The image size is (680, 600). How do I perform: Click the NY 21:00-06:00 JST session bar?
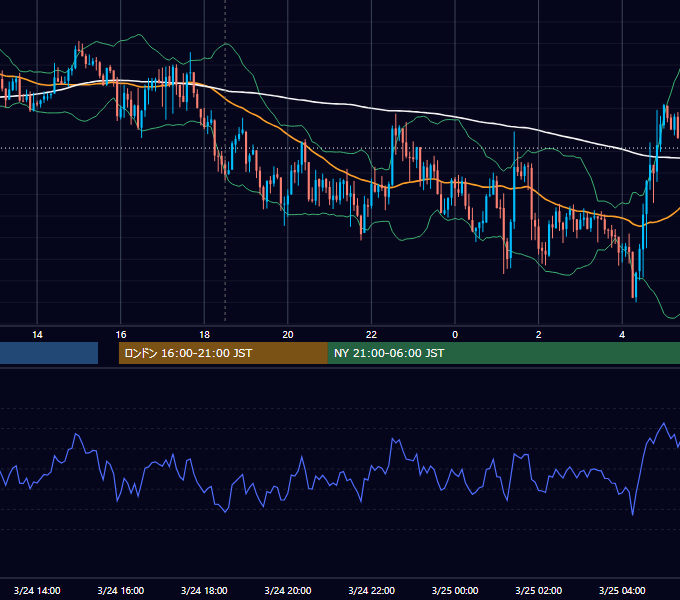504,353
